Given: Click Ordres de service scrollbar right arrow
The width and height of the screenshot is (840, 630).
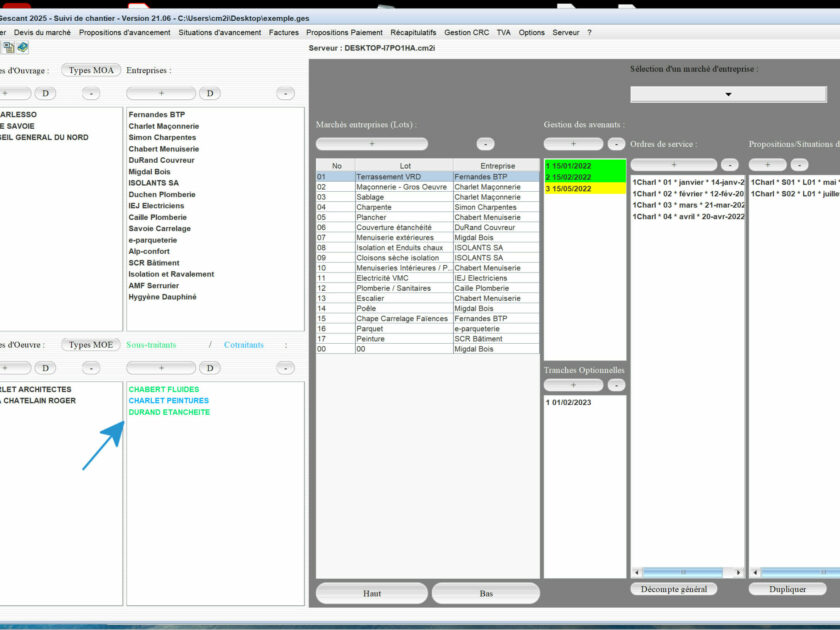Looking at the screenshot, I should 738,573.
